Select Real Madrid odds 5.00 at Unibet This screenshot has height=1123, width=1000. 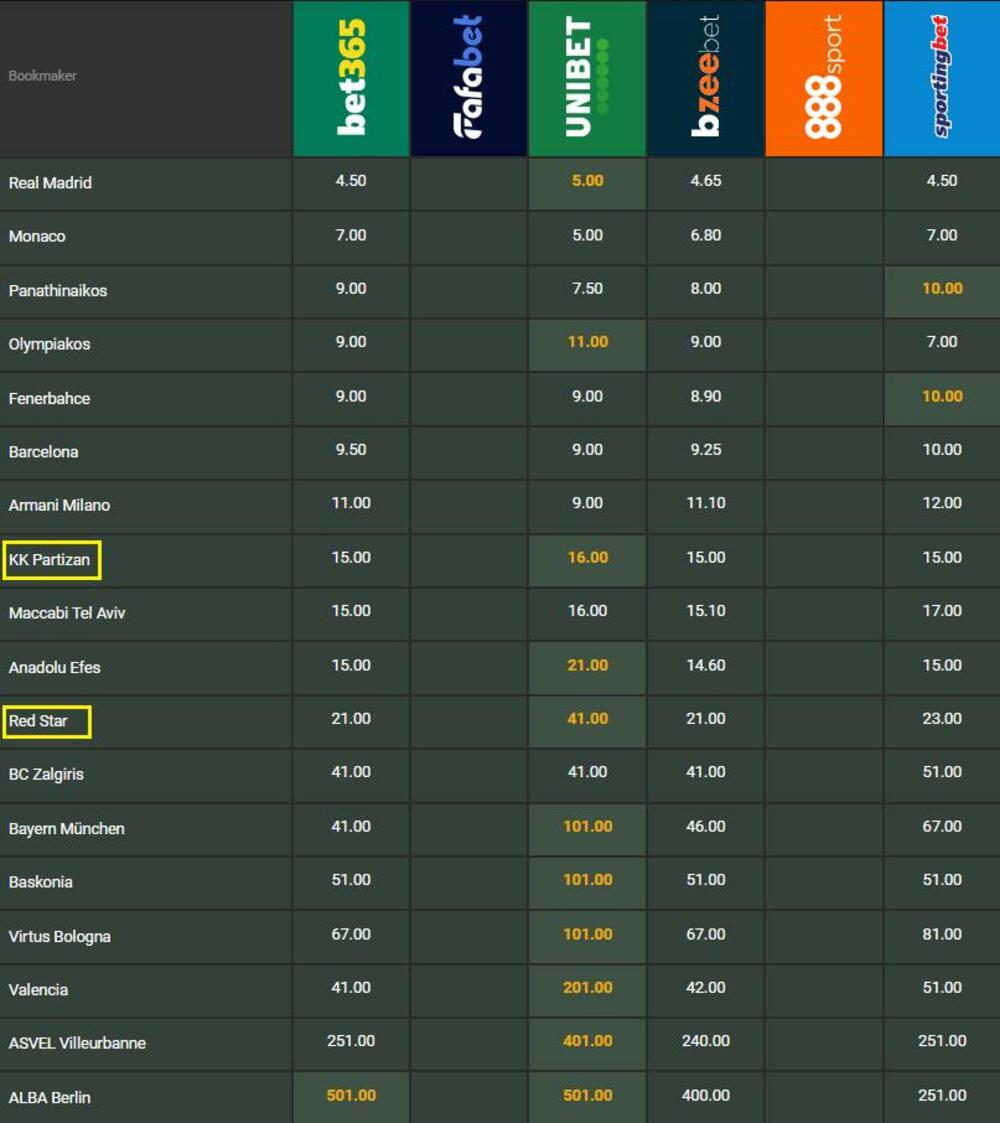coord(587,181)
